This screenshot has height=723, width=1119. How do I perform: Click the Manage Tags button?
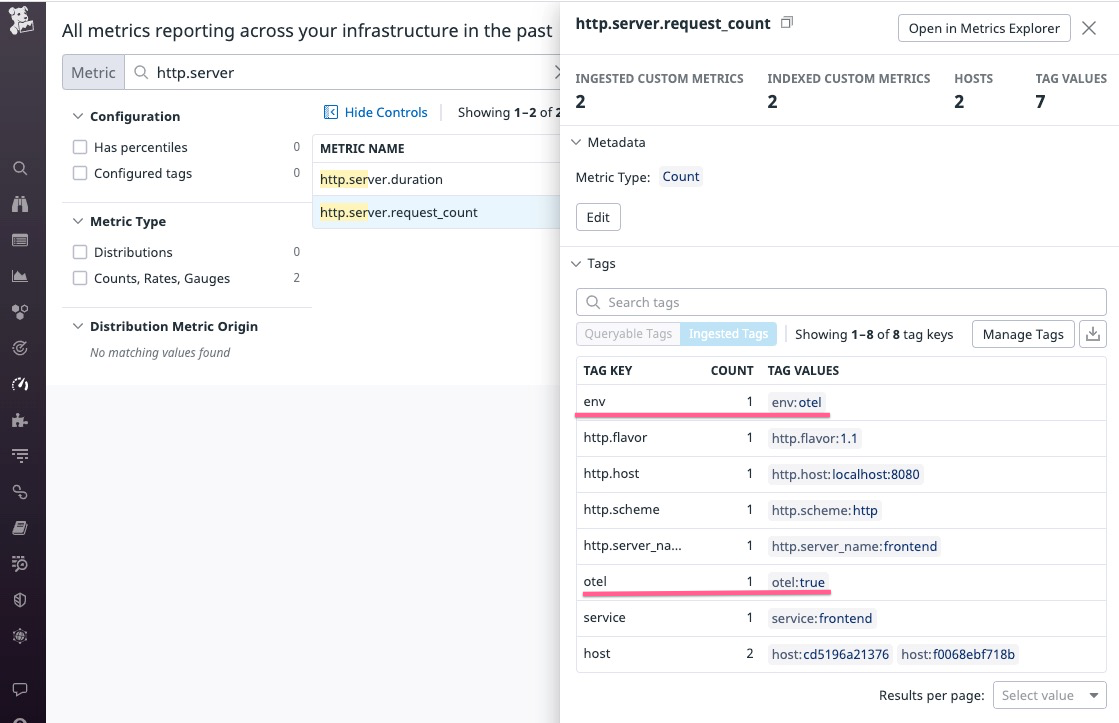(x=1022, y=334)
